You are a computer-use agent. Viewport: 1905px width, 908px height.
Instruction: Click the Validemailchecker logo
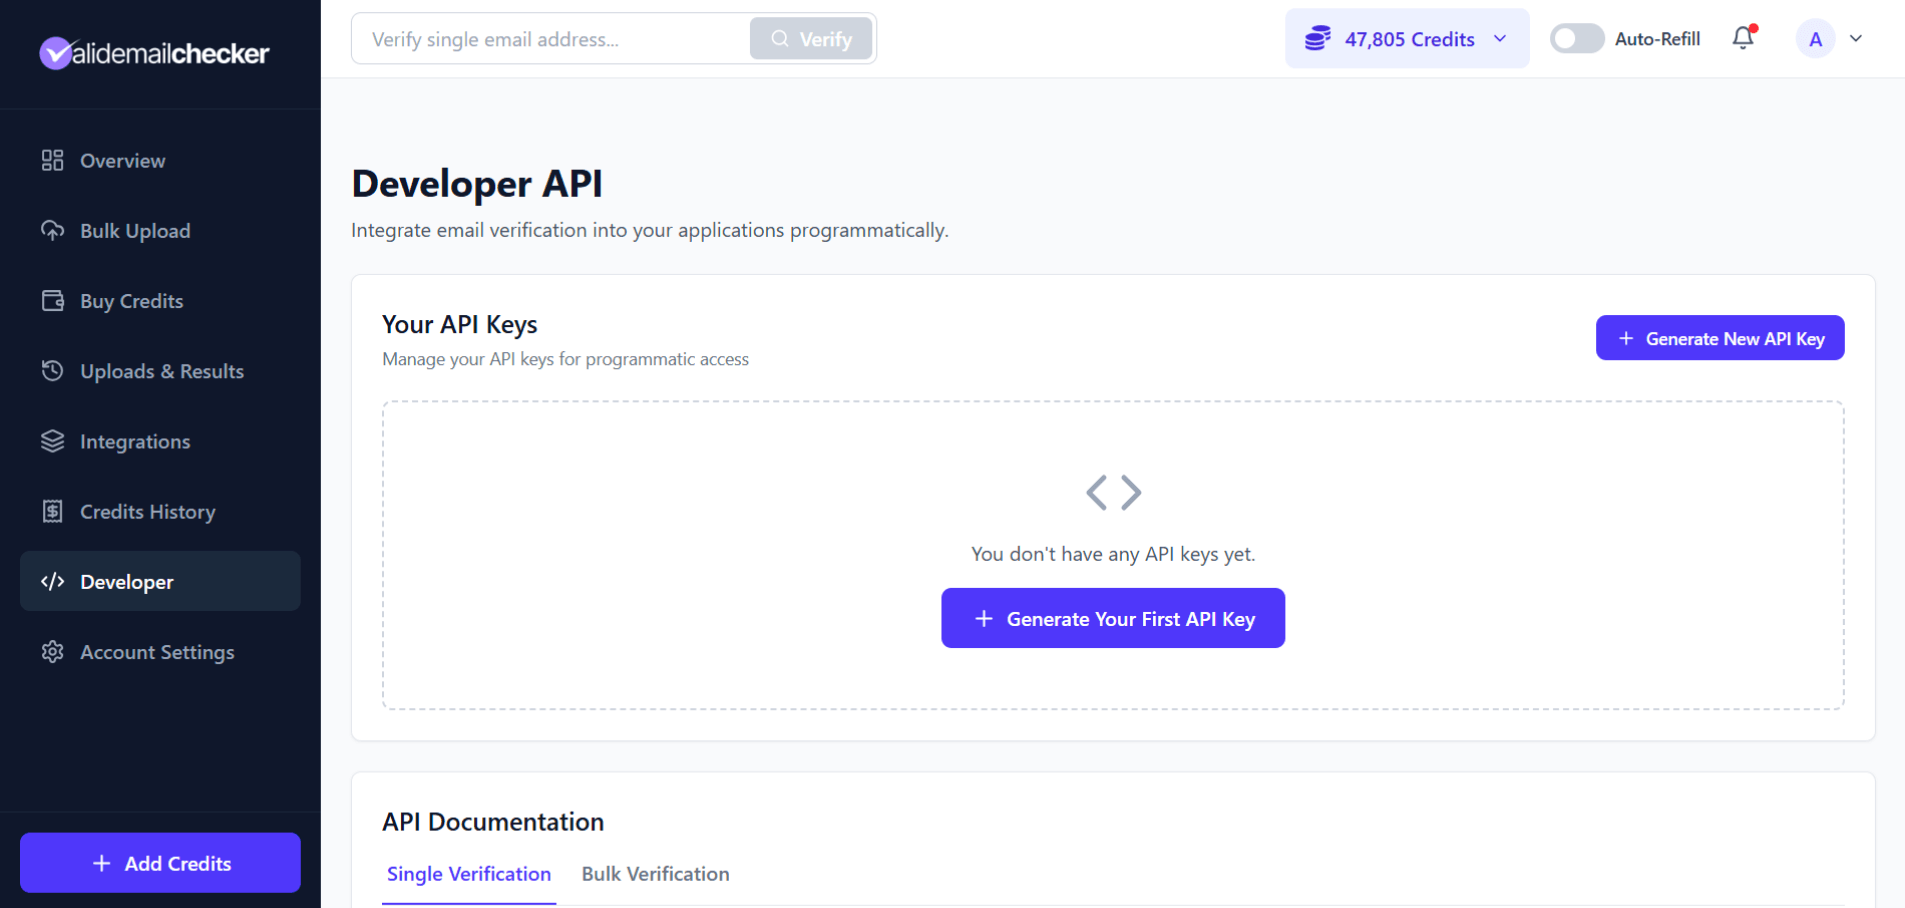[x=154, y=53]
